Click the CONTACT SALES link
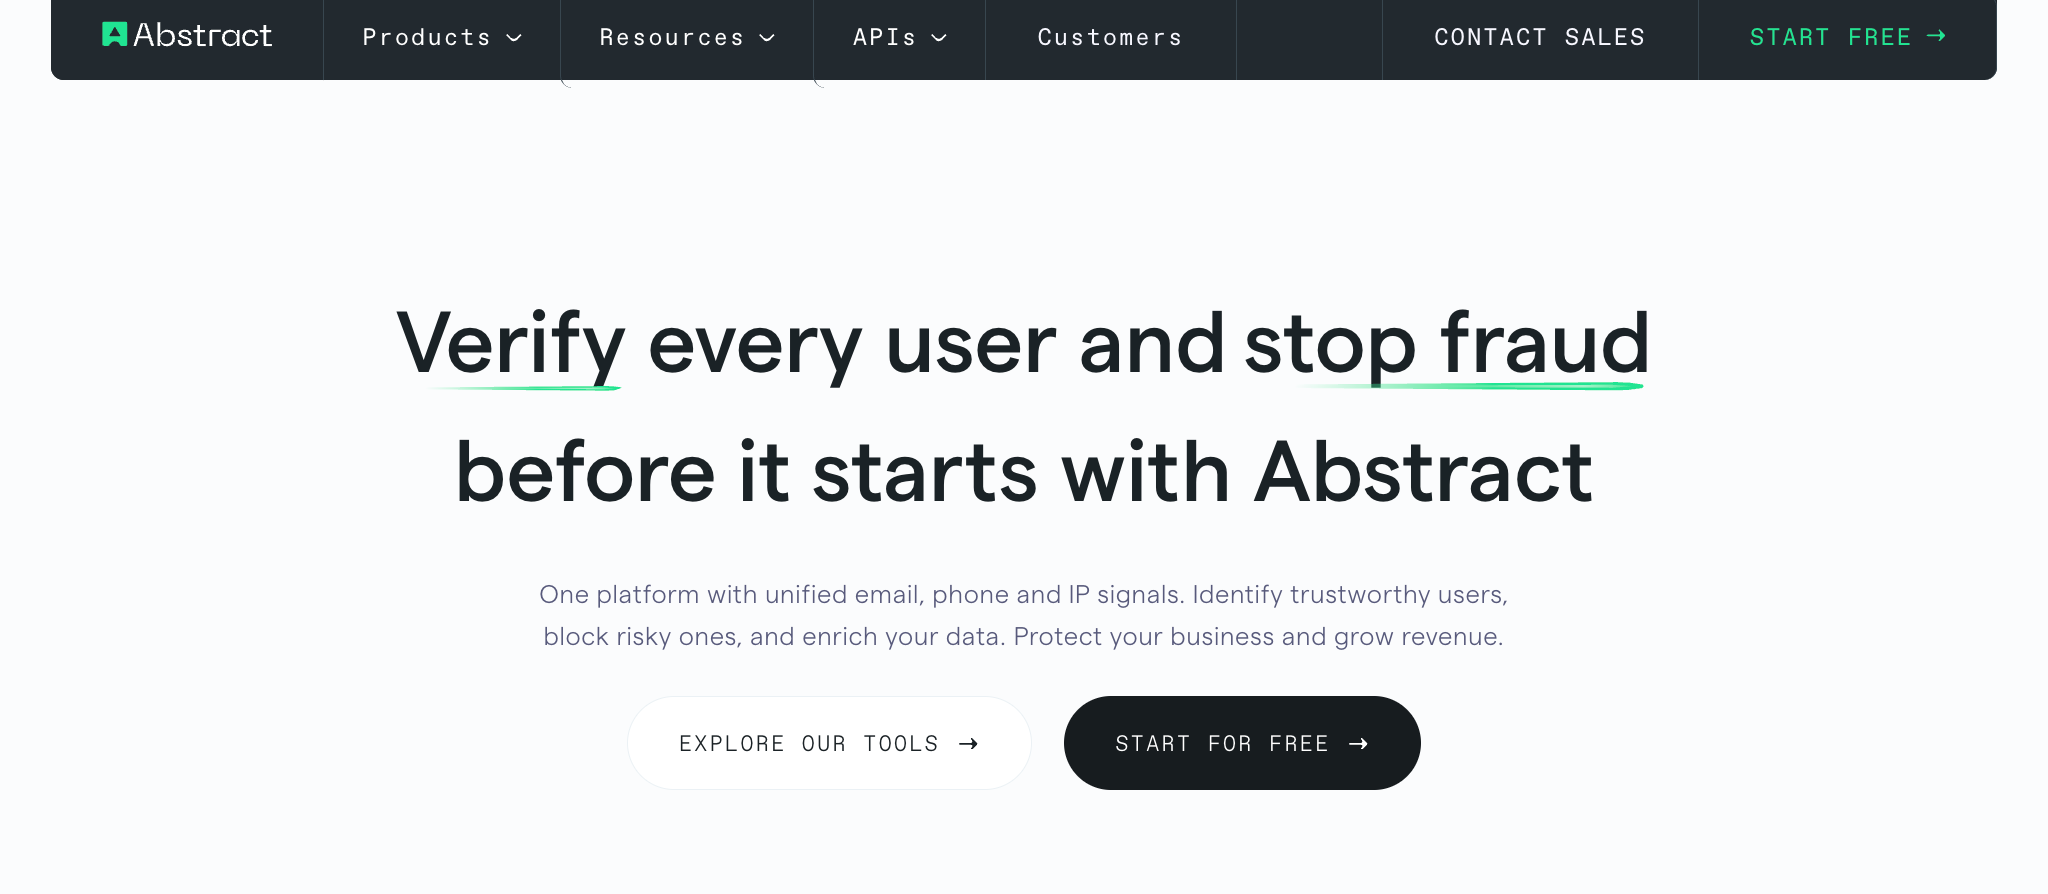 click(x=1540, y=38)
